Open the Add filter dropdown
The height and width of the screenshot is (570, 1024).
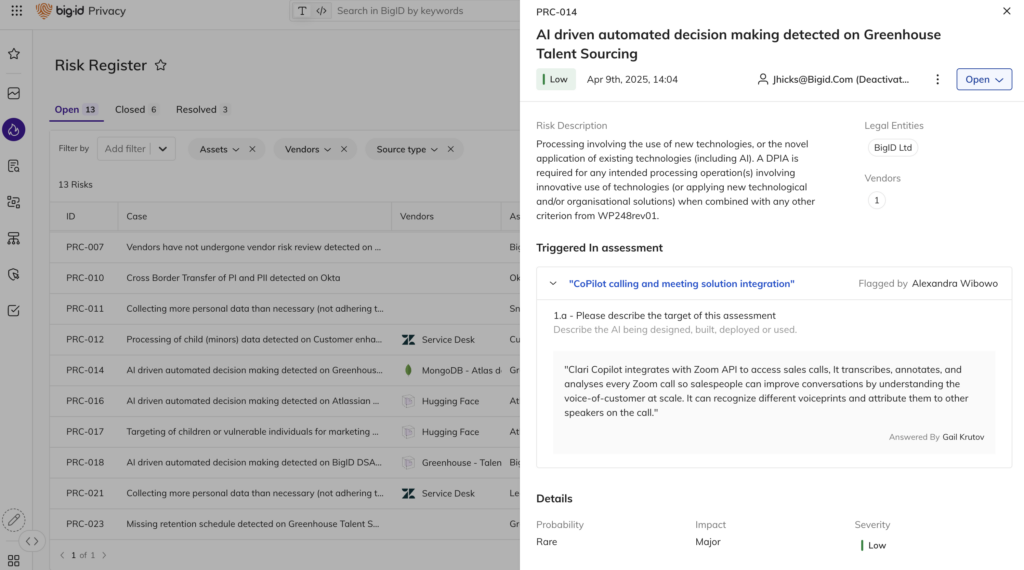(x=137, y=149)
